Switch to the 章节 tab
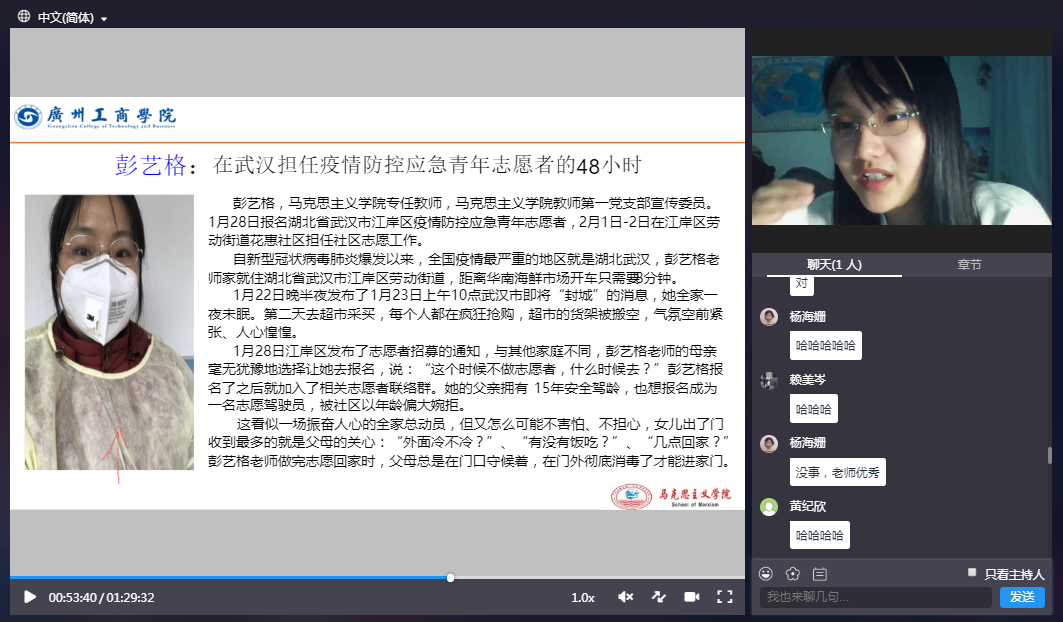This screenshot has width=1063, height=622. tap(969, 265)
